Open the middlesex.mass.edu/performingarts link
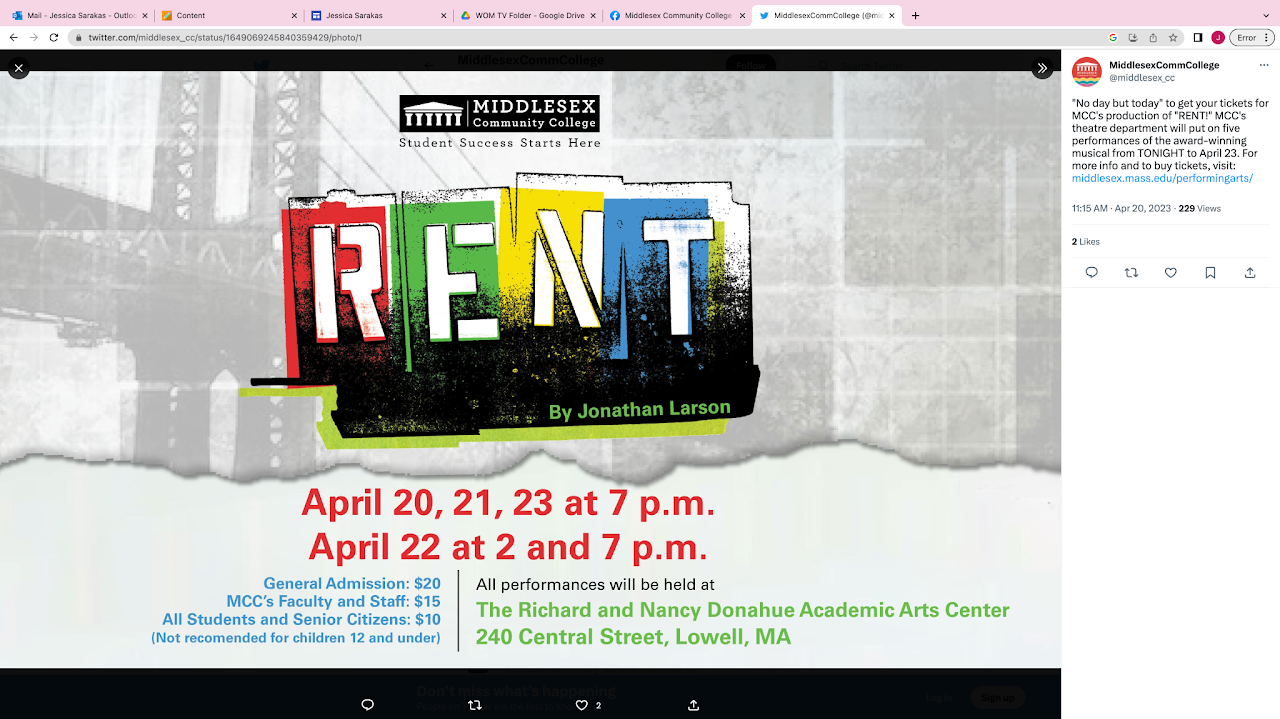 [1162, 178]
